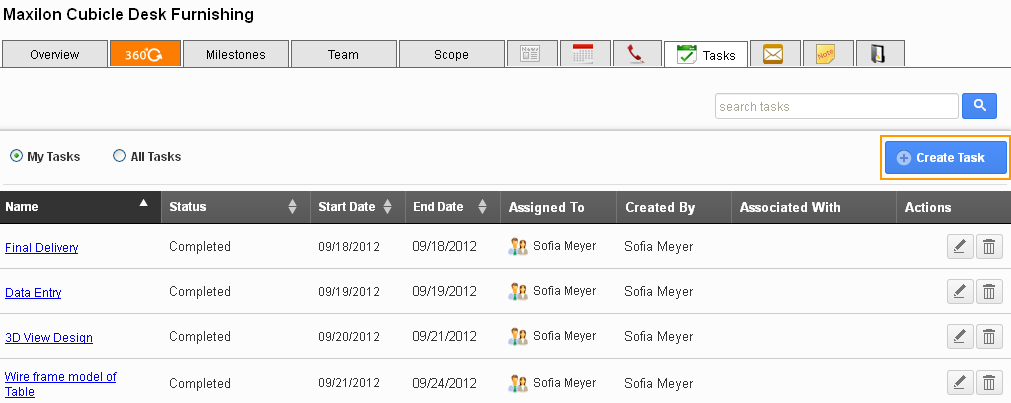1011x403 pixels.
Task: Click the Create Task button
Action: point(944,158)
